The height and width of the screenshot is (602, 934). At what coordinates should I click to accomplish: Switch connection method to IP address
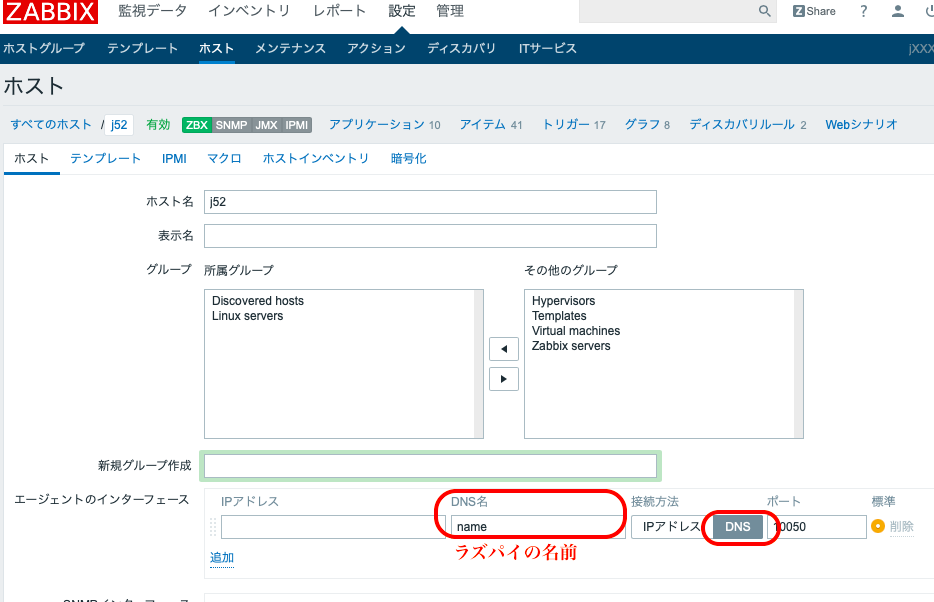(670, 527)
